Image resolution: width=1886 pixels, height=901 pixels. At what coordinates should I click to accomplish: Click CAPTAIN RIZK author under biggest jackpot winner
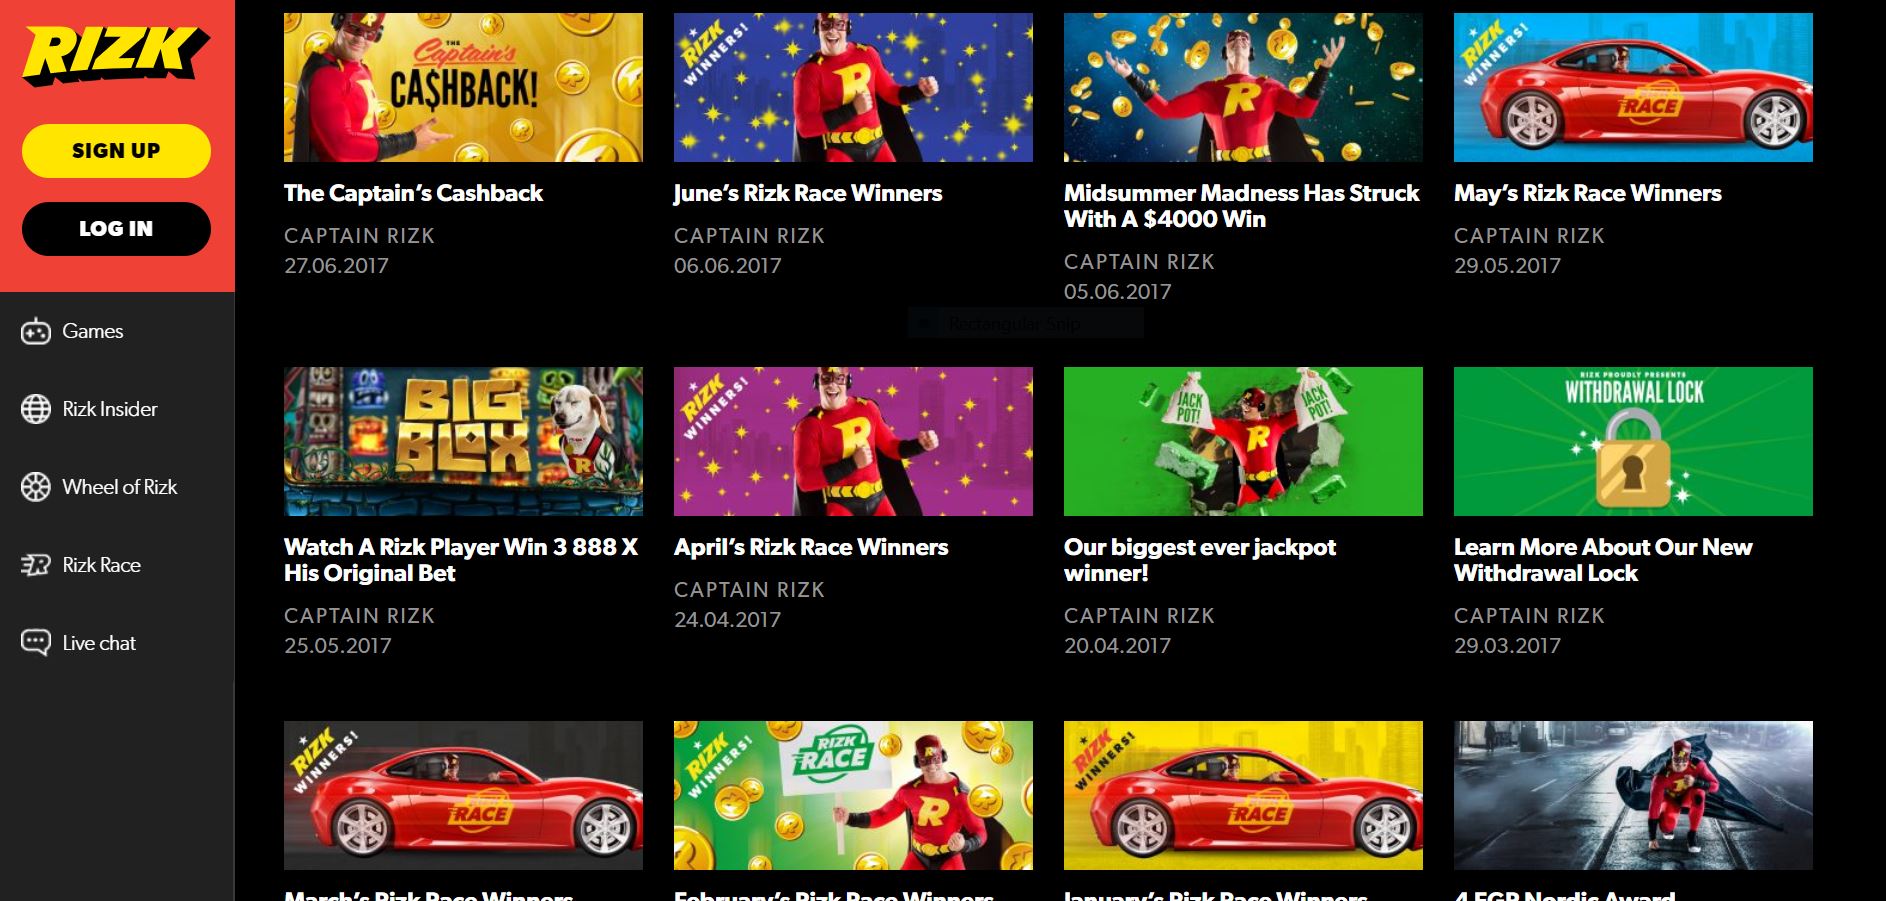[x=1139, y=616]
